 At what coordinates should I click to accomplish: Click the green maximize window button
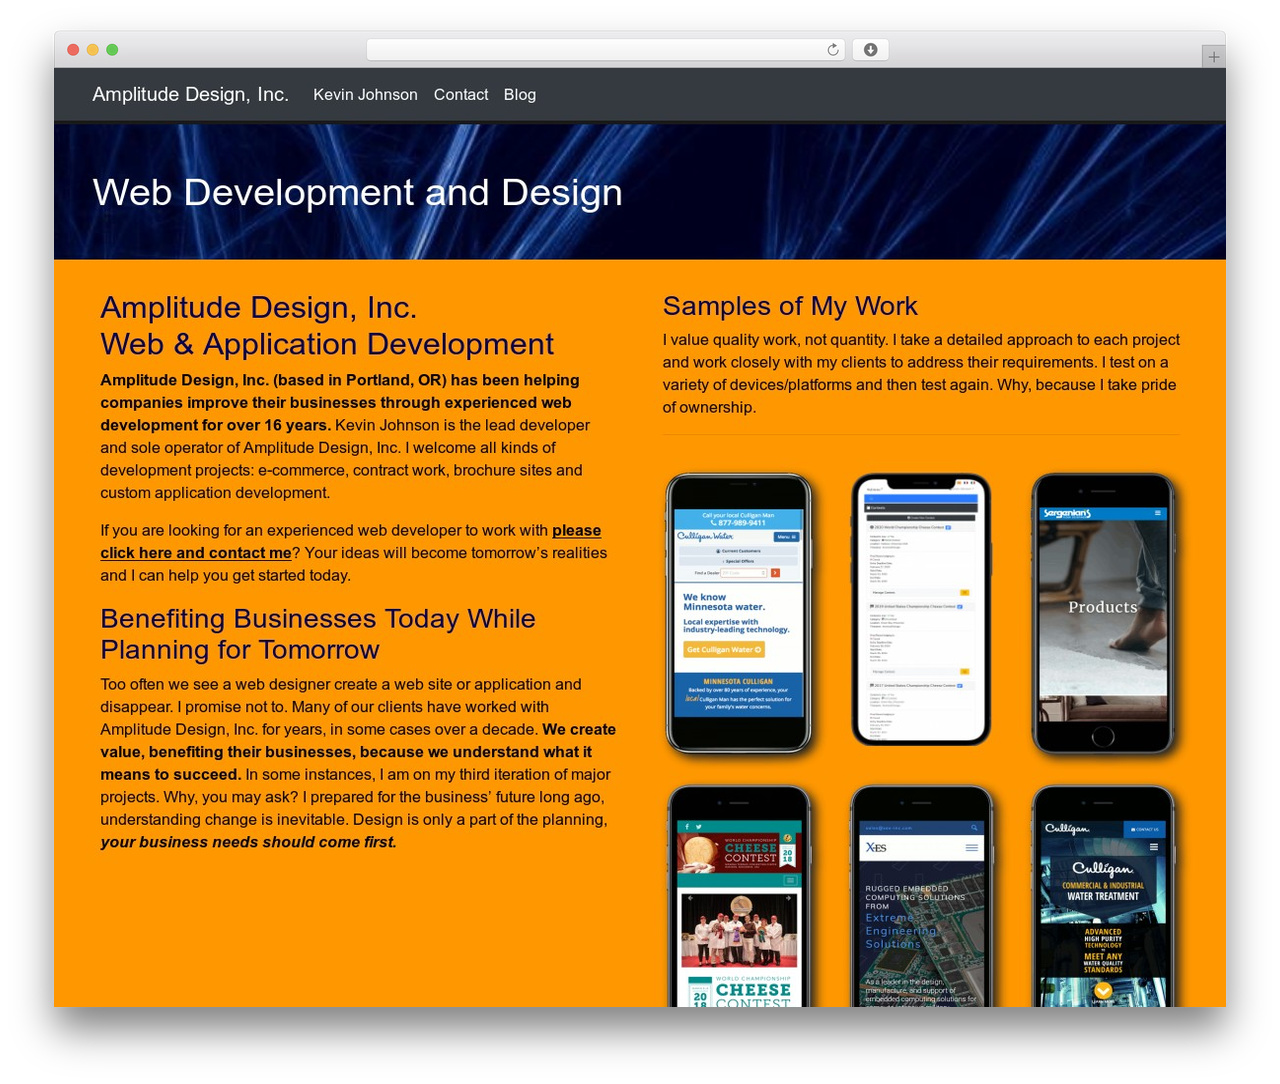(112, 50)
